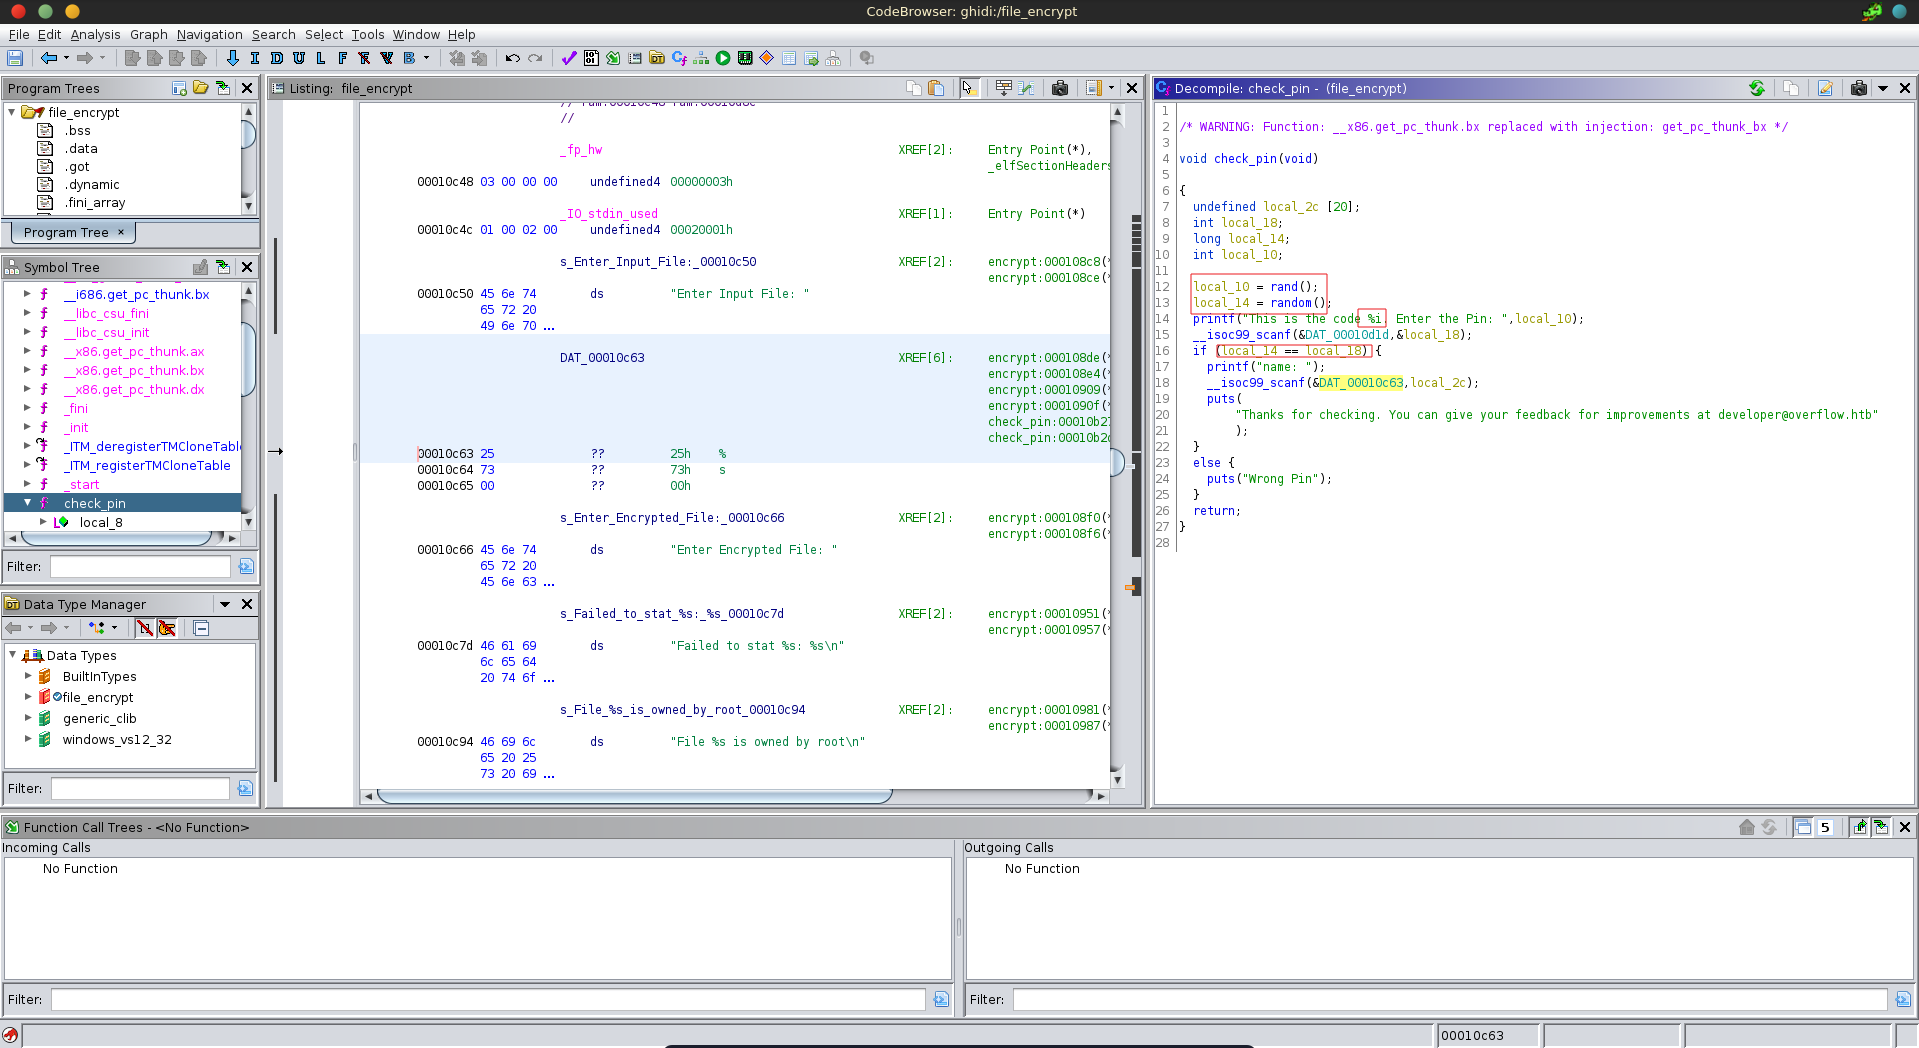Click random() call in decompiled code

1290,303
